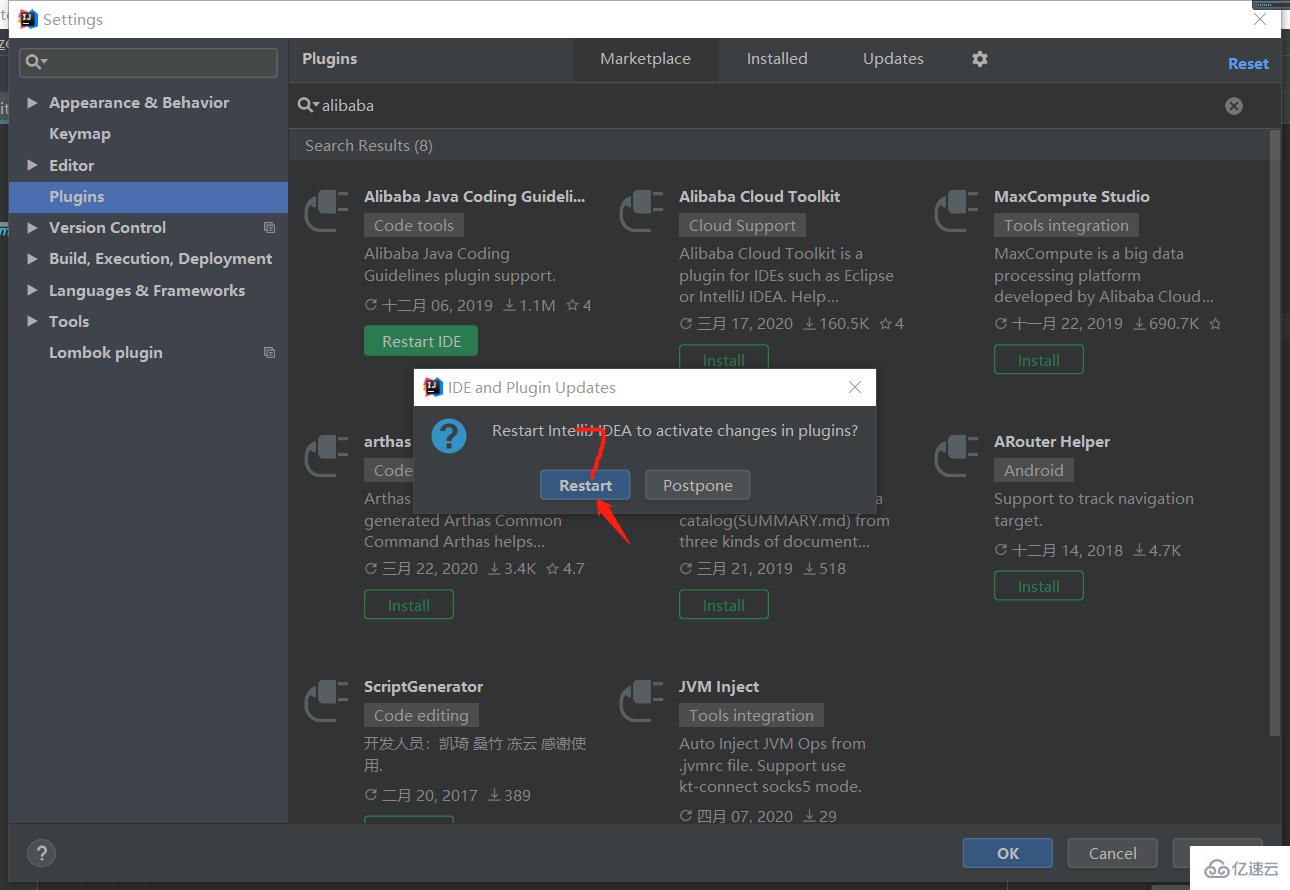Click Cancel in Settings dialog
The height and width of the screenshot is (890, 1290).
tap(1113, 853)
